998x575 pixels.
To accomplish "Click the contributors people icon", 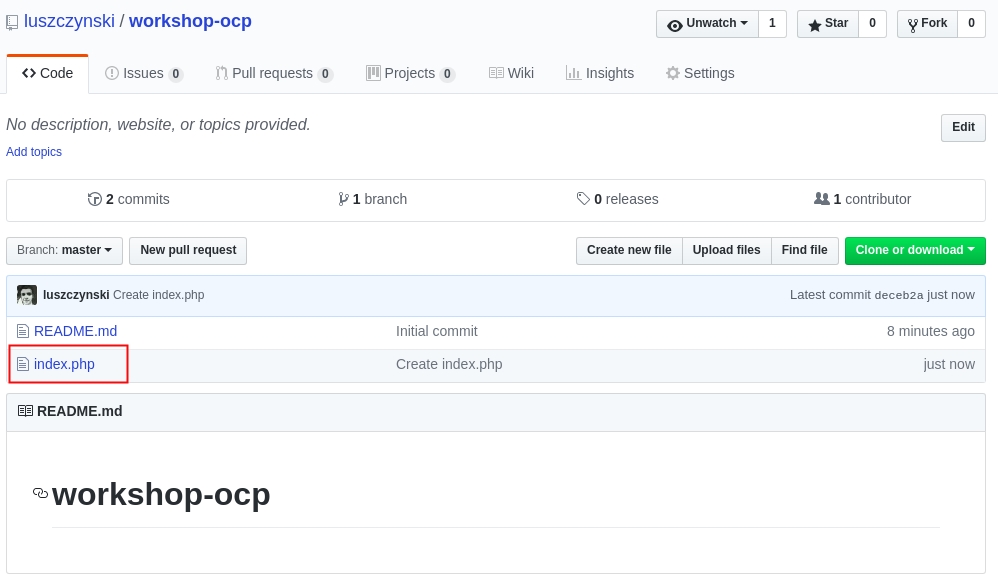I will pos(821,199).
